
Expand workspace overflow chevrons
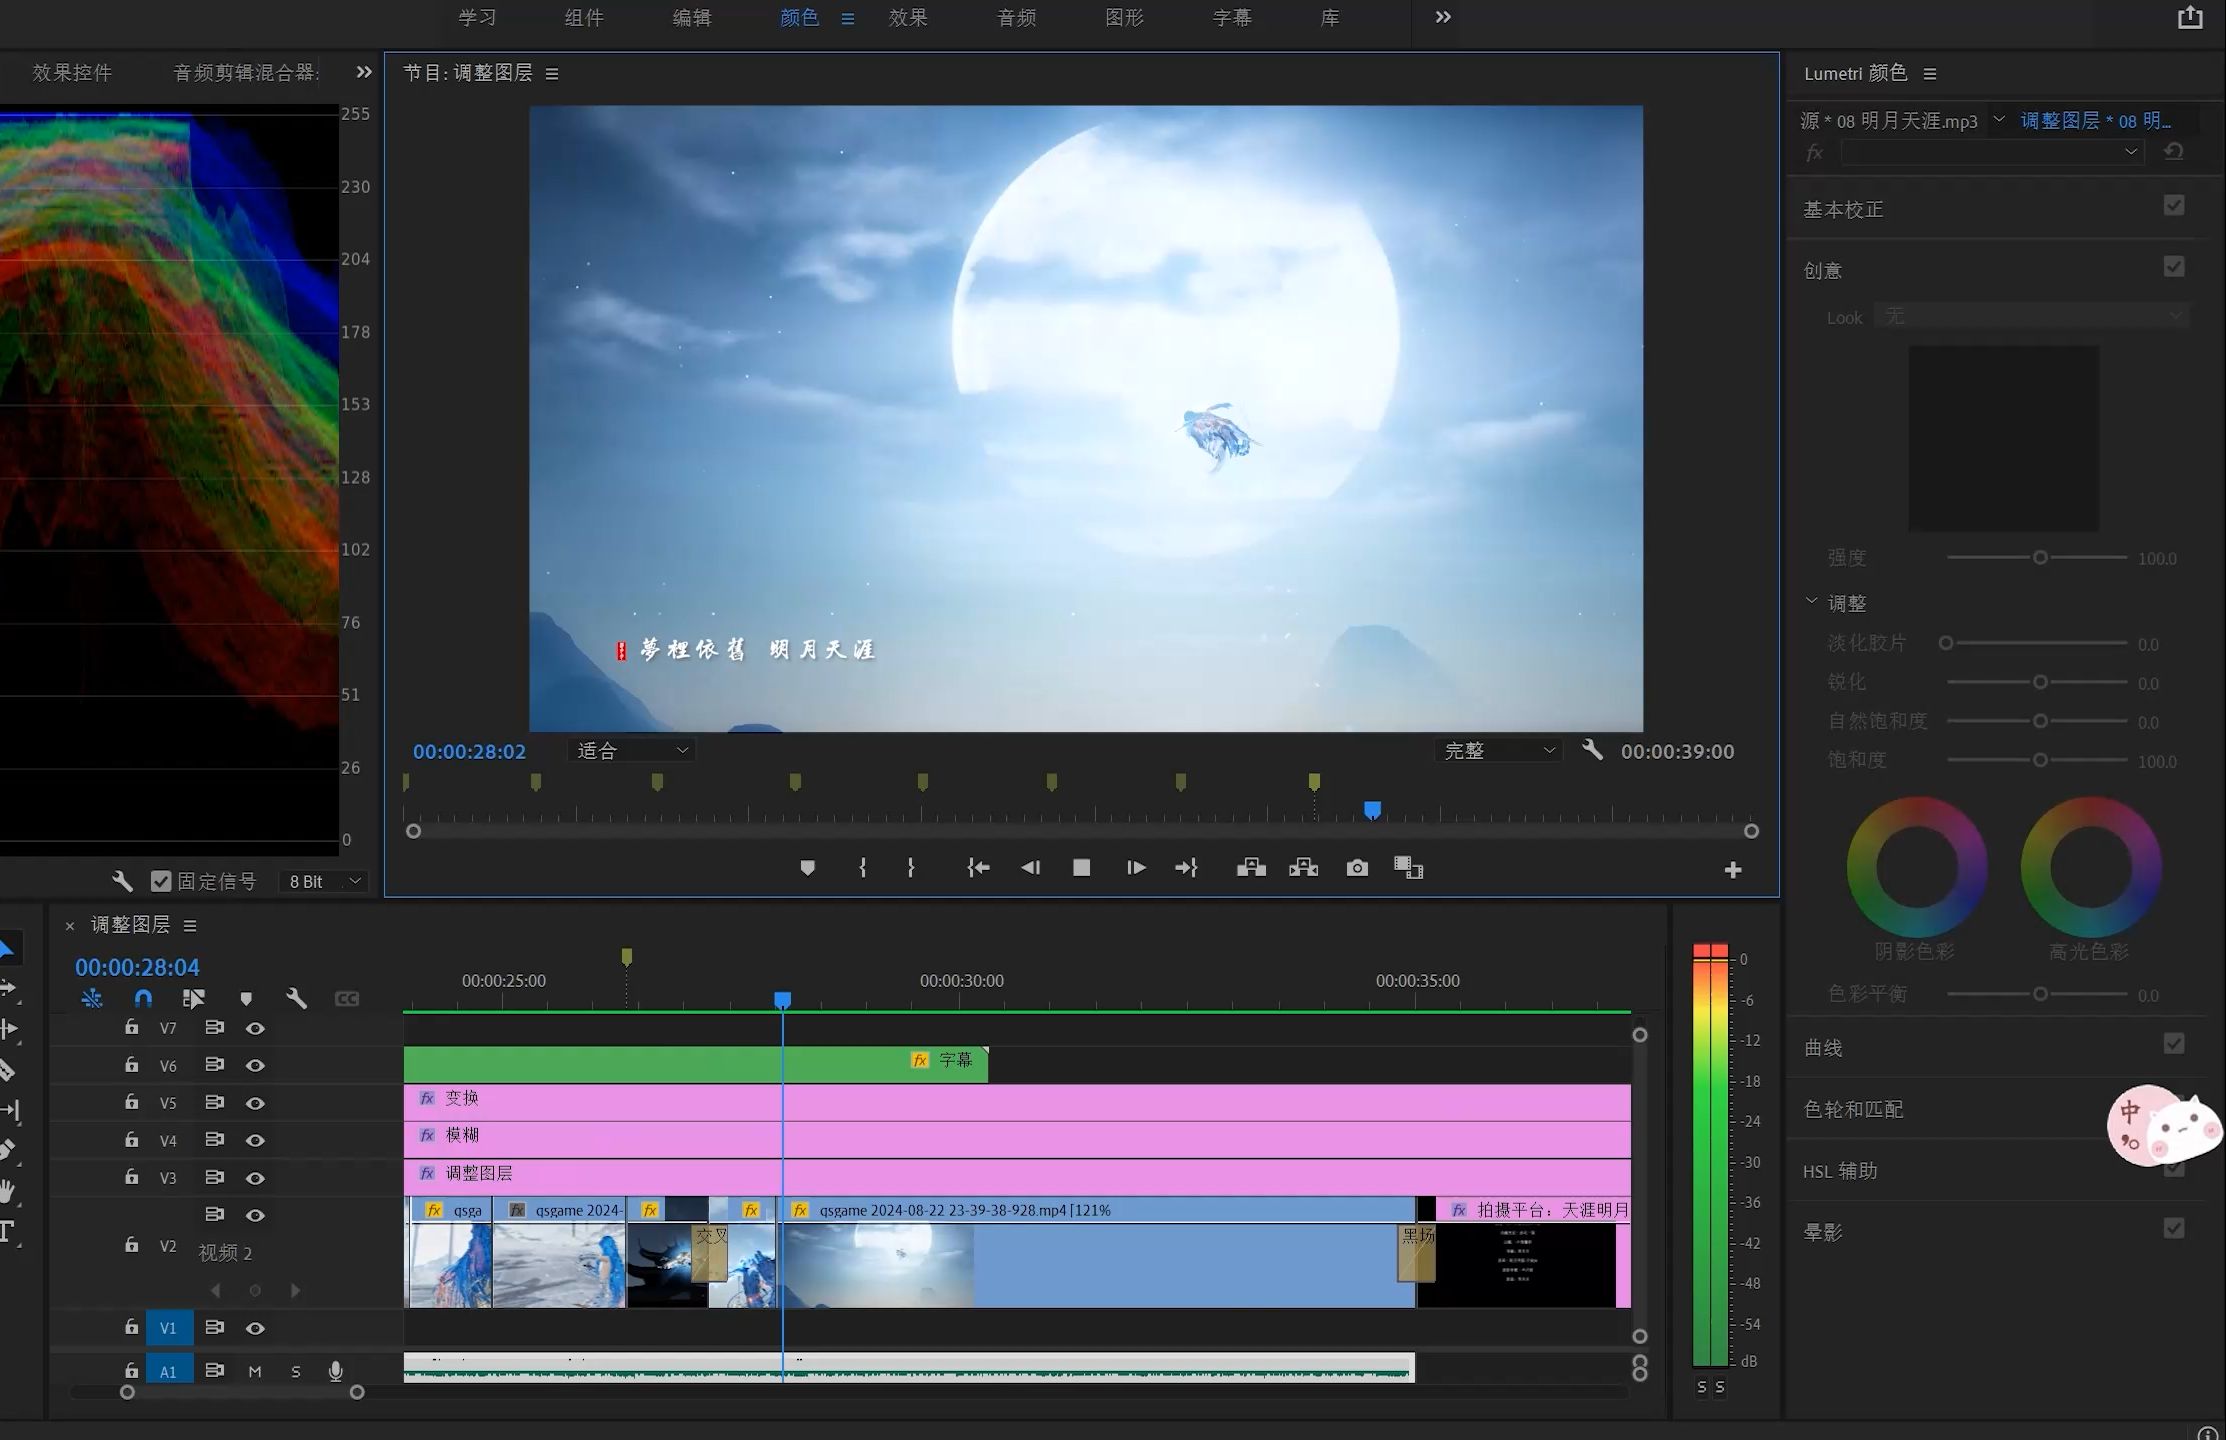[1442, 17]
